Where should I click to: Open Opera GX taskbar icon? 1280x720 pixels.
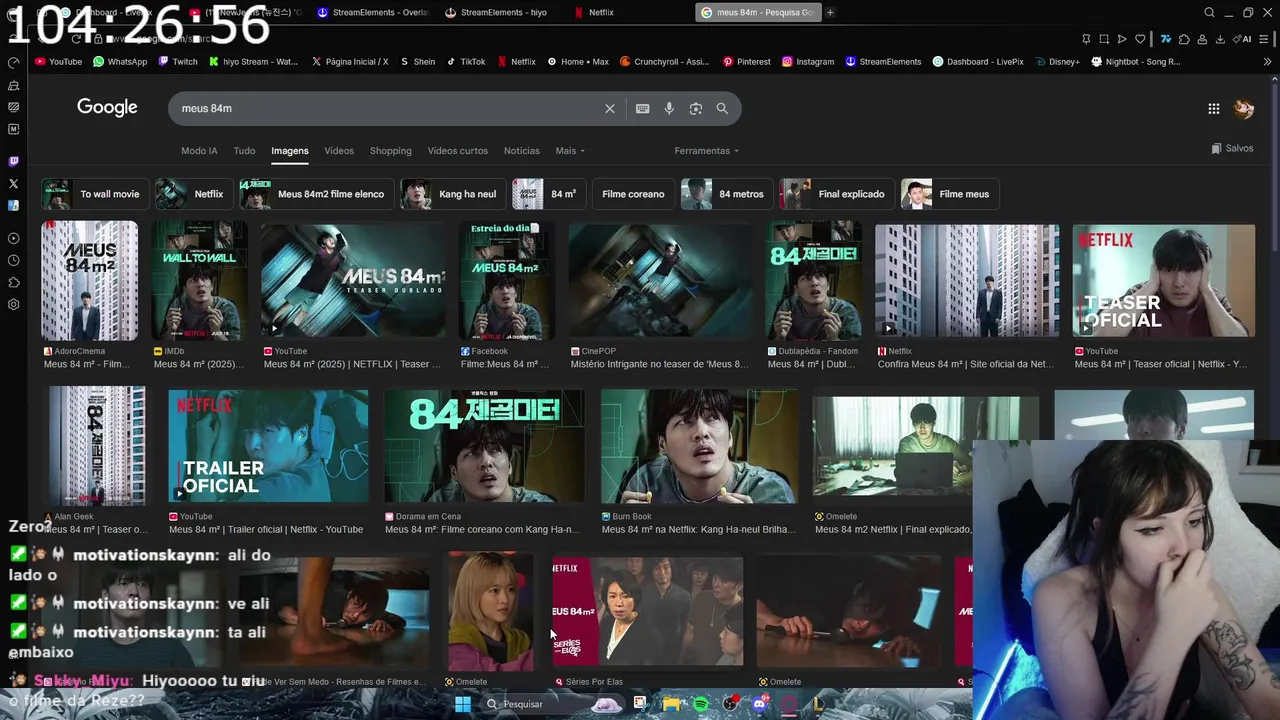[789, 704]
